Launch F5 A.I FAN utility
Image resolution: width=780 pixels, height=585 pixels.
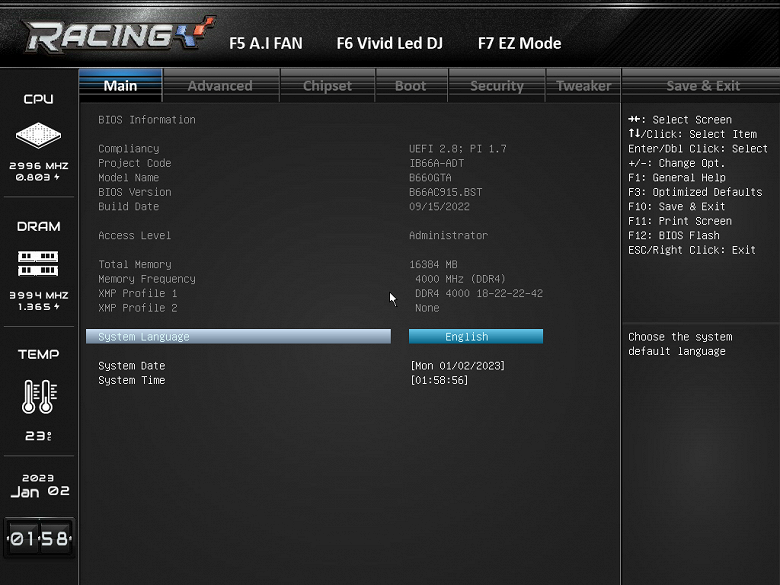pyautogui.click(x=266, y=43)
